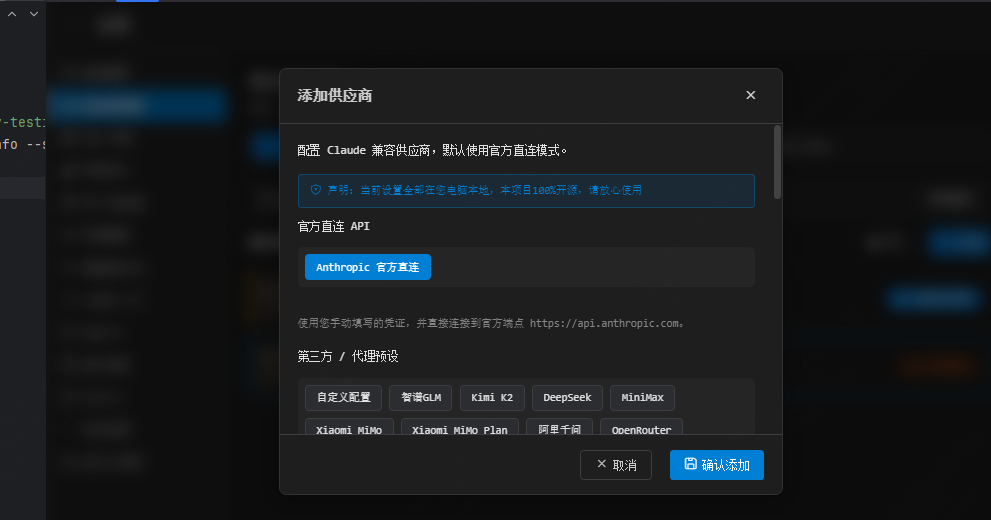Click the 声明 notice text in banner
991x520 pixels.
(484, 190)
